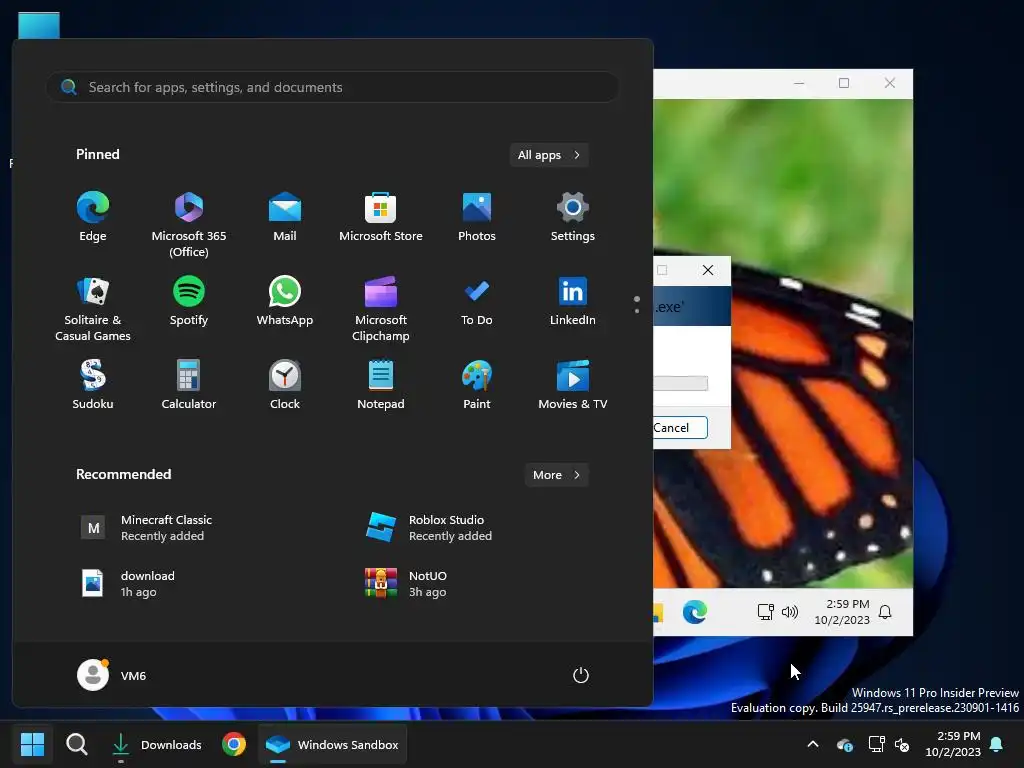The width and height of the screenshot is (1024, 768).
Task: Switch to Windows Sandbox taskbar item
Action: (x=332, y=744)
